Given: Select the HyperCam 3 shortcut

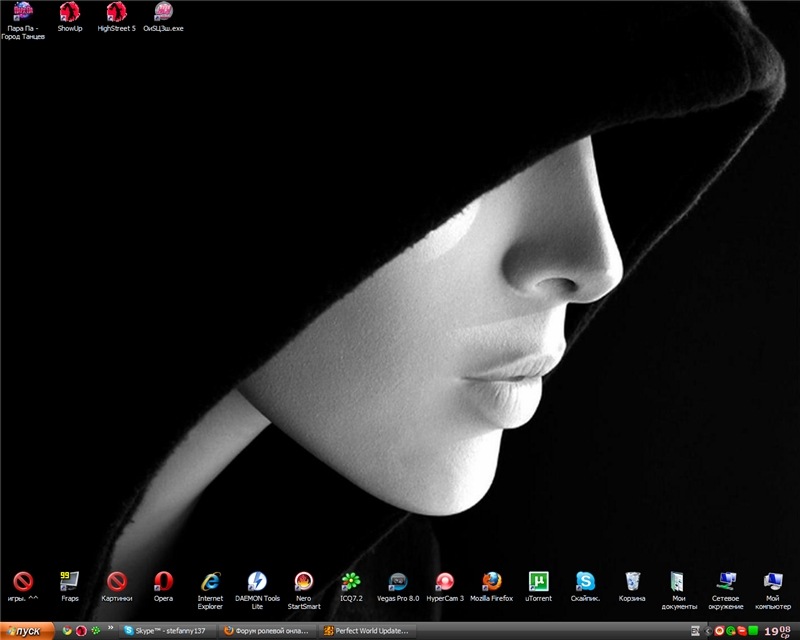Looking at the screenshot, I should [x=445, y=581].
